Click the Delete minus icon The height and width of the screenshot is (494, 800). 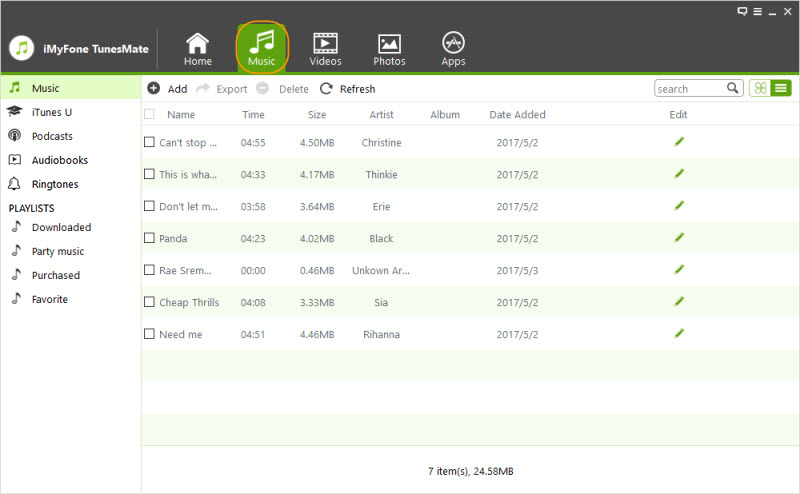[262, 88]
